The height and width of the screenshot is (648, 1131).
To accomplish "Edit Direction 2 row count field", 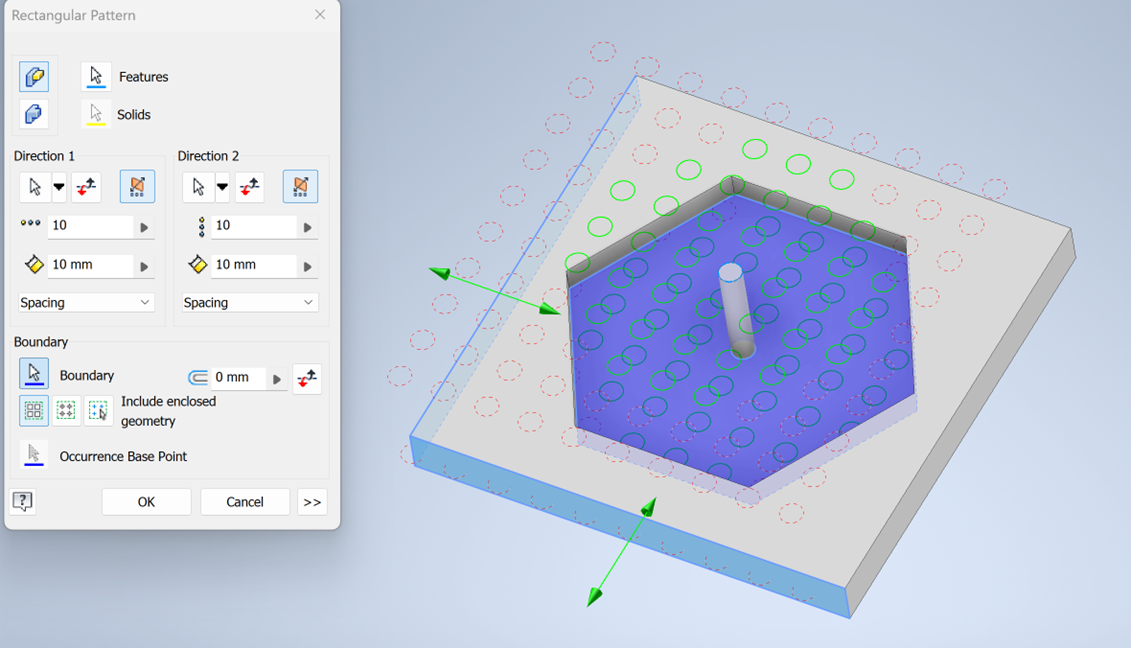I will click(x=254, y=226).
